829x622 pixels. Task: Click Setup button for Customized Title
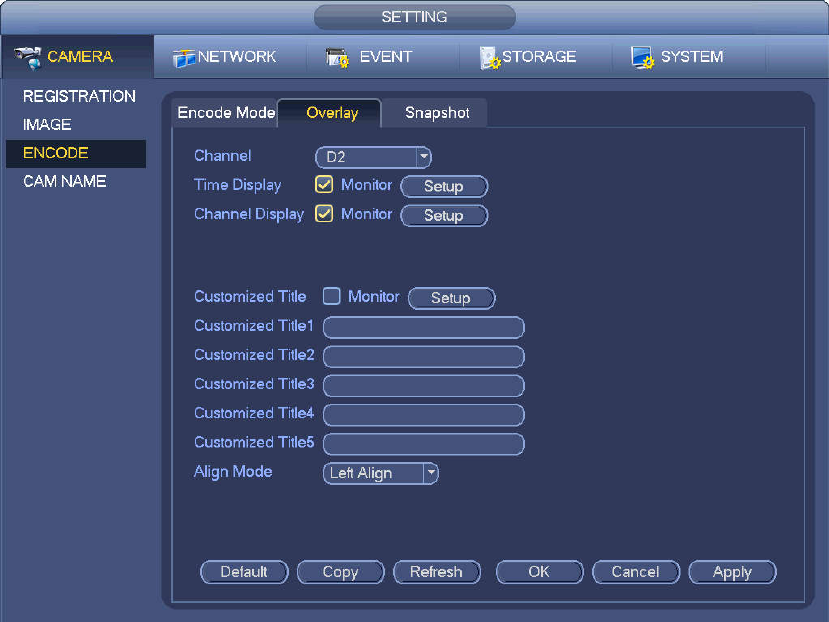[x=452, y=298]
